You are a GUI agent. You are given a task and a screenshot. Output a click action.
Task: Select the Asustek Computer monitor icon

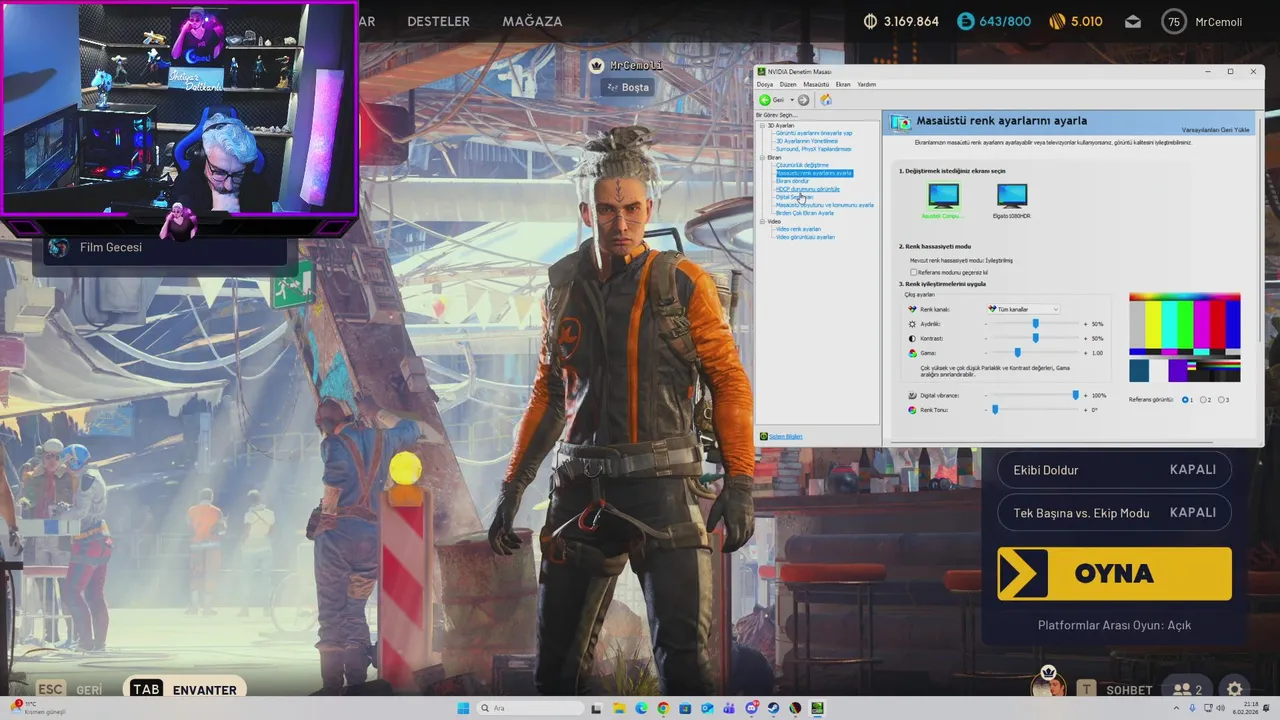943,194
